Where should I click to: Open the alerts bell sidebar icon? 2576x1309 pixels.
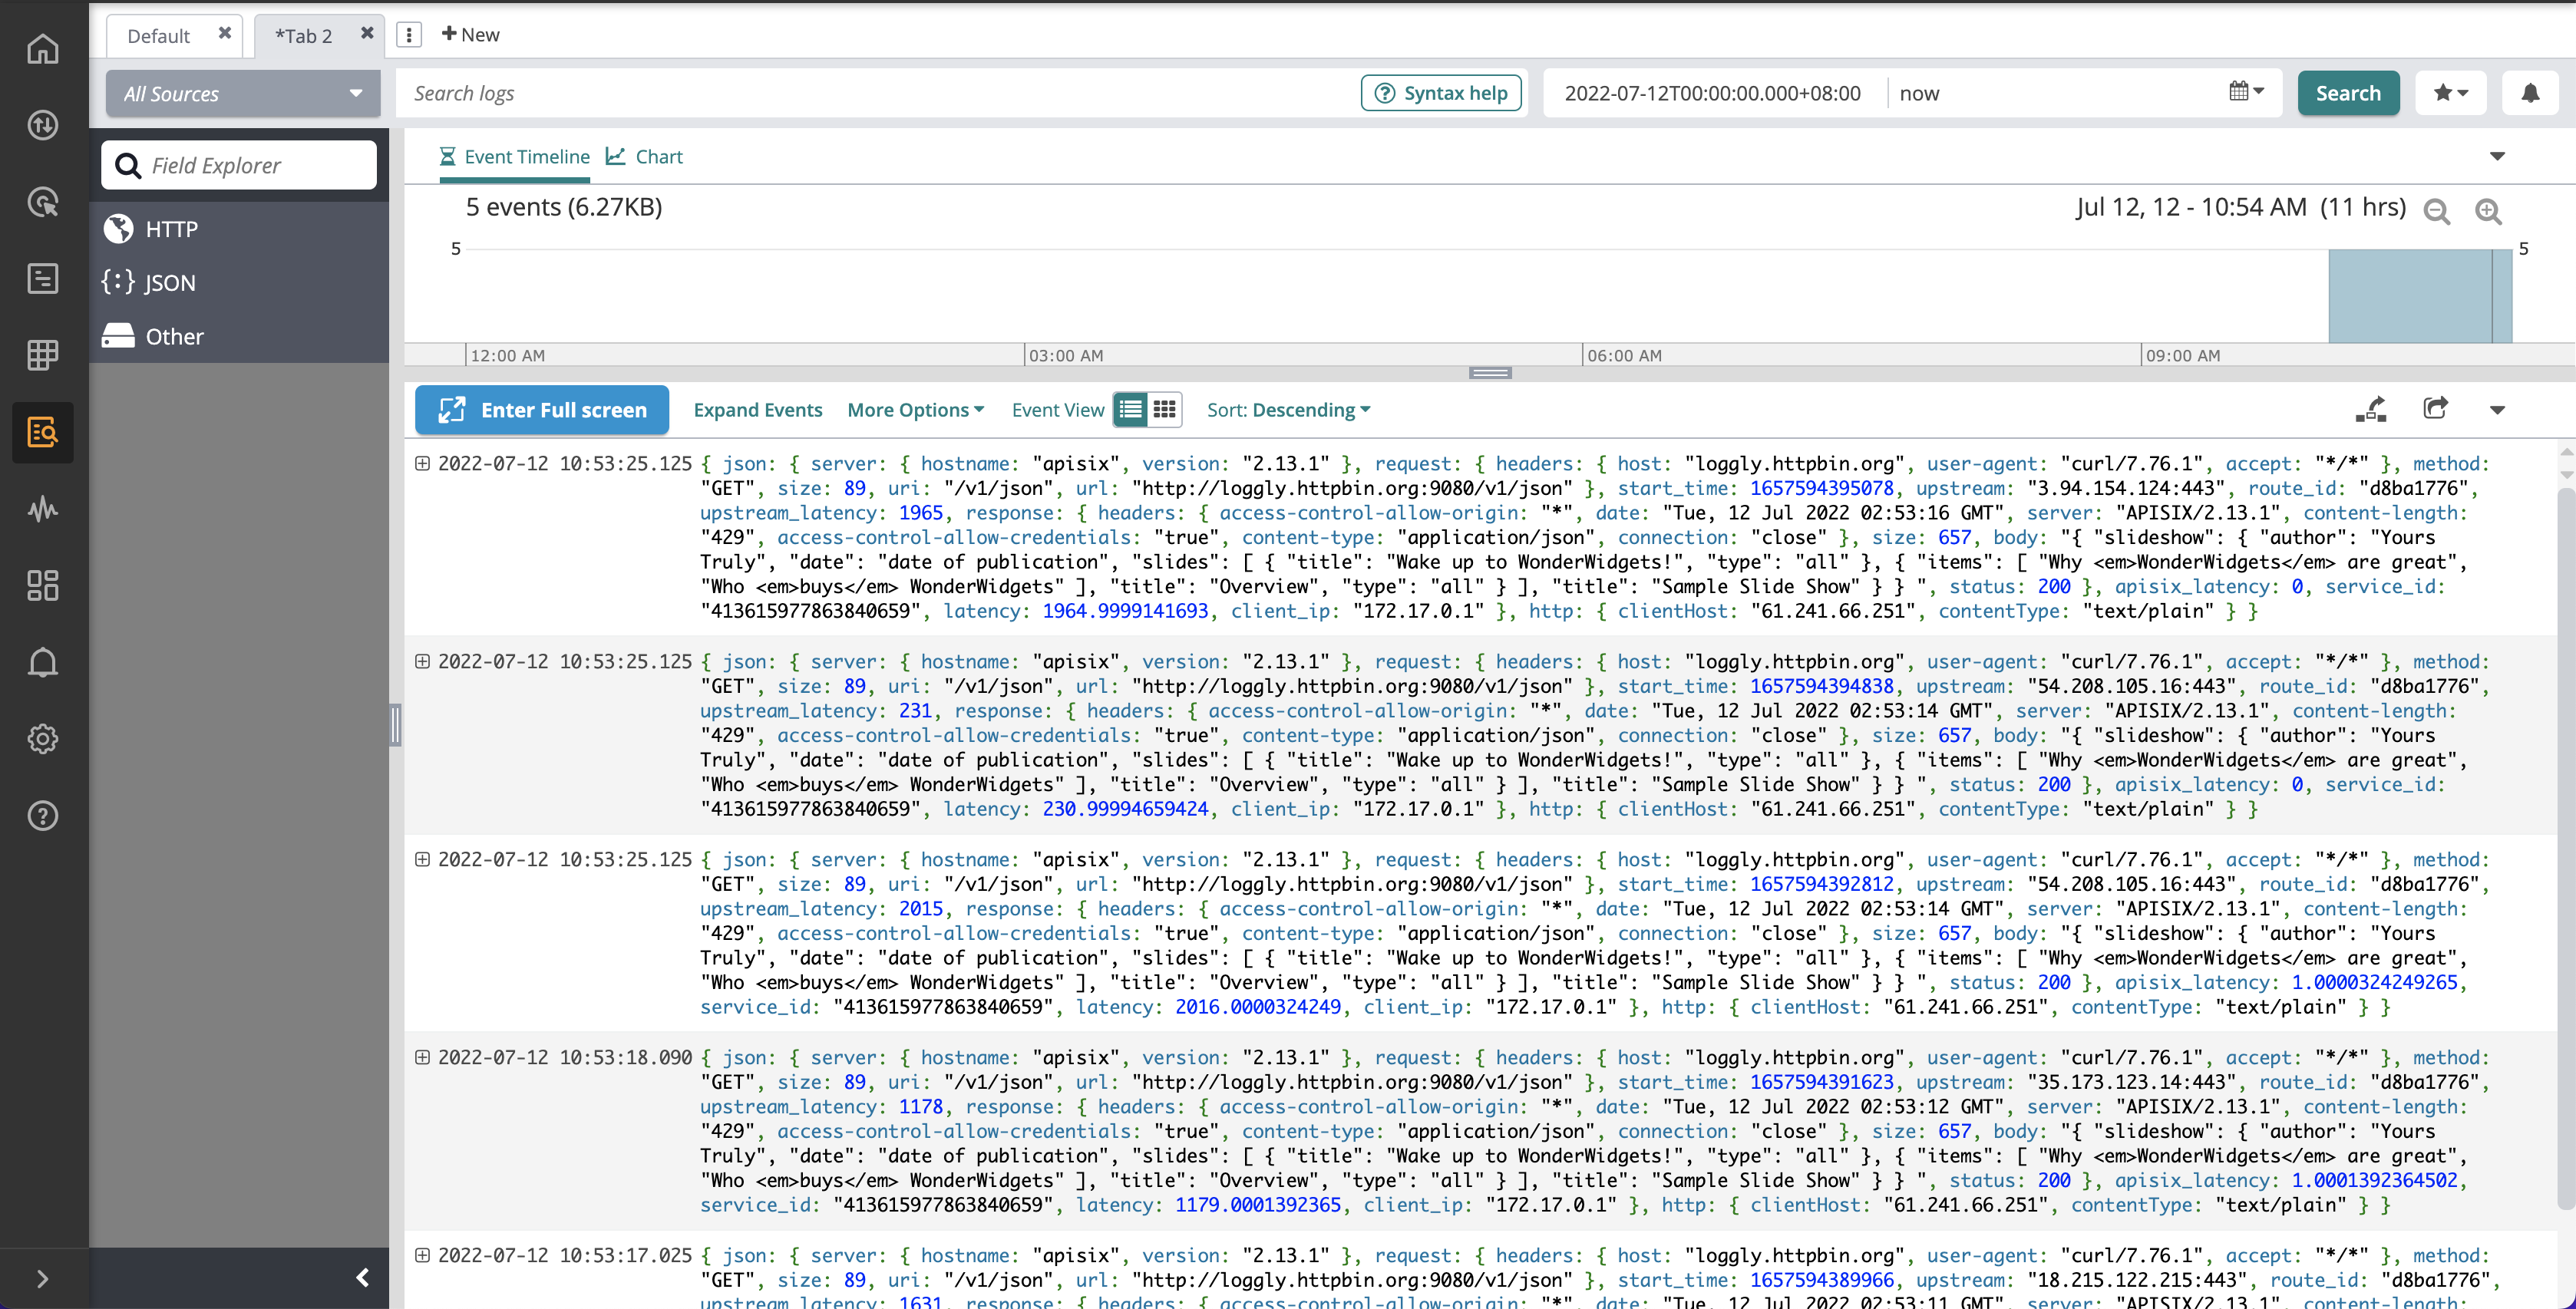[43, 662]
